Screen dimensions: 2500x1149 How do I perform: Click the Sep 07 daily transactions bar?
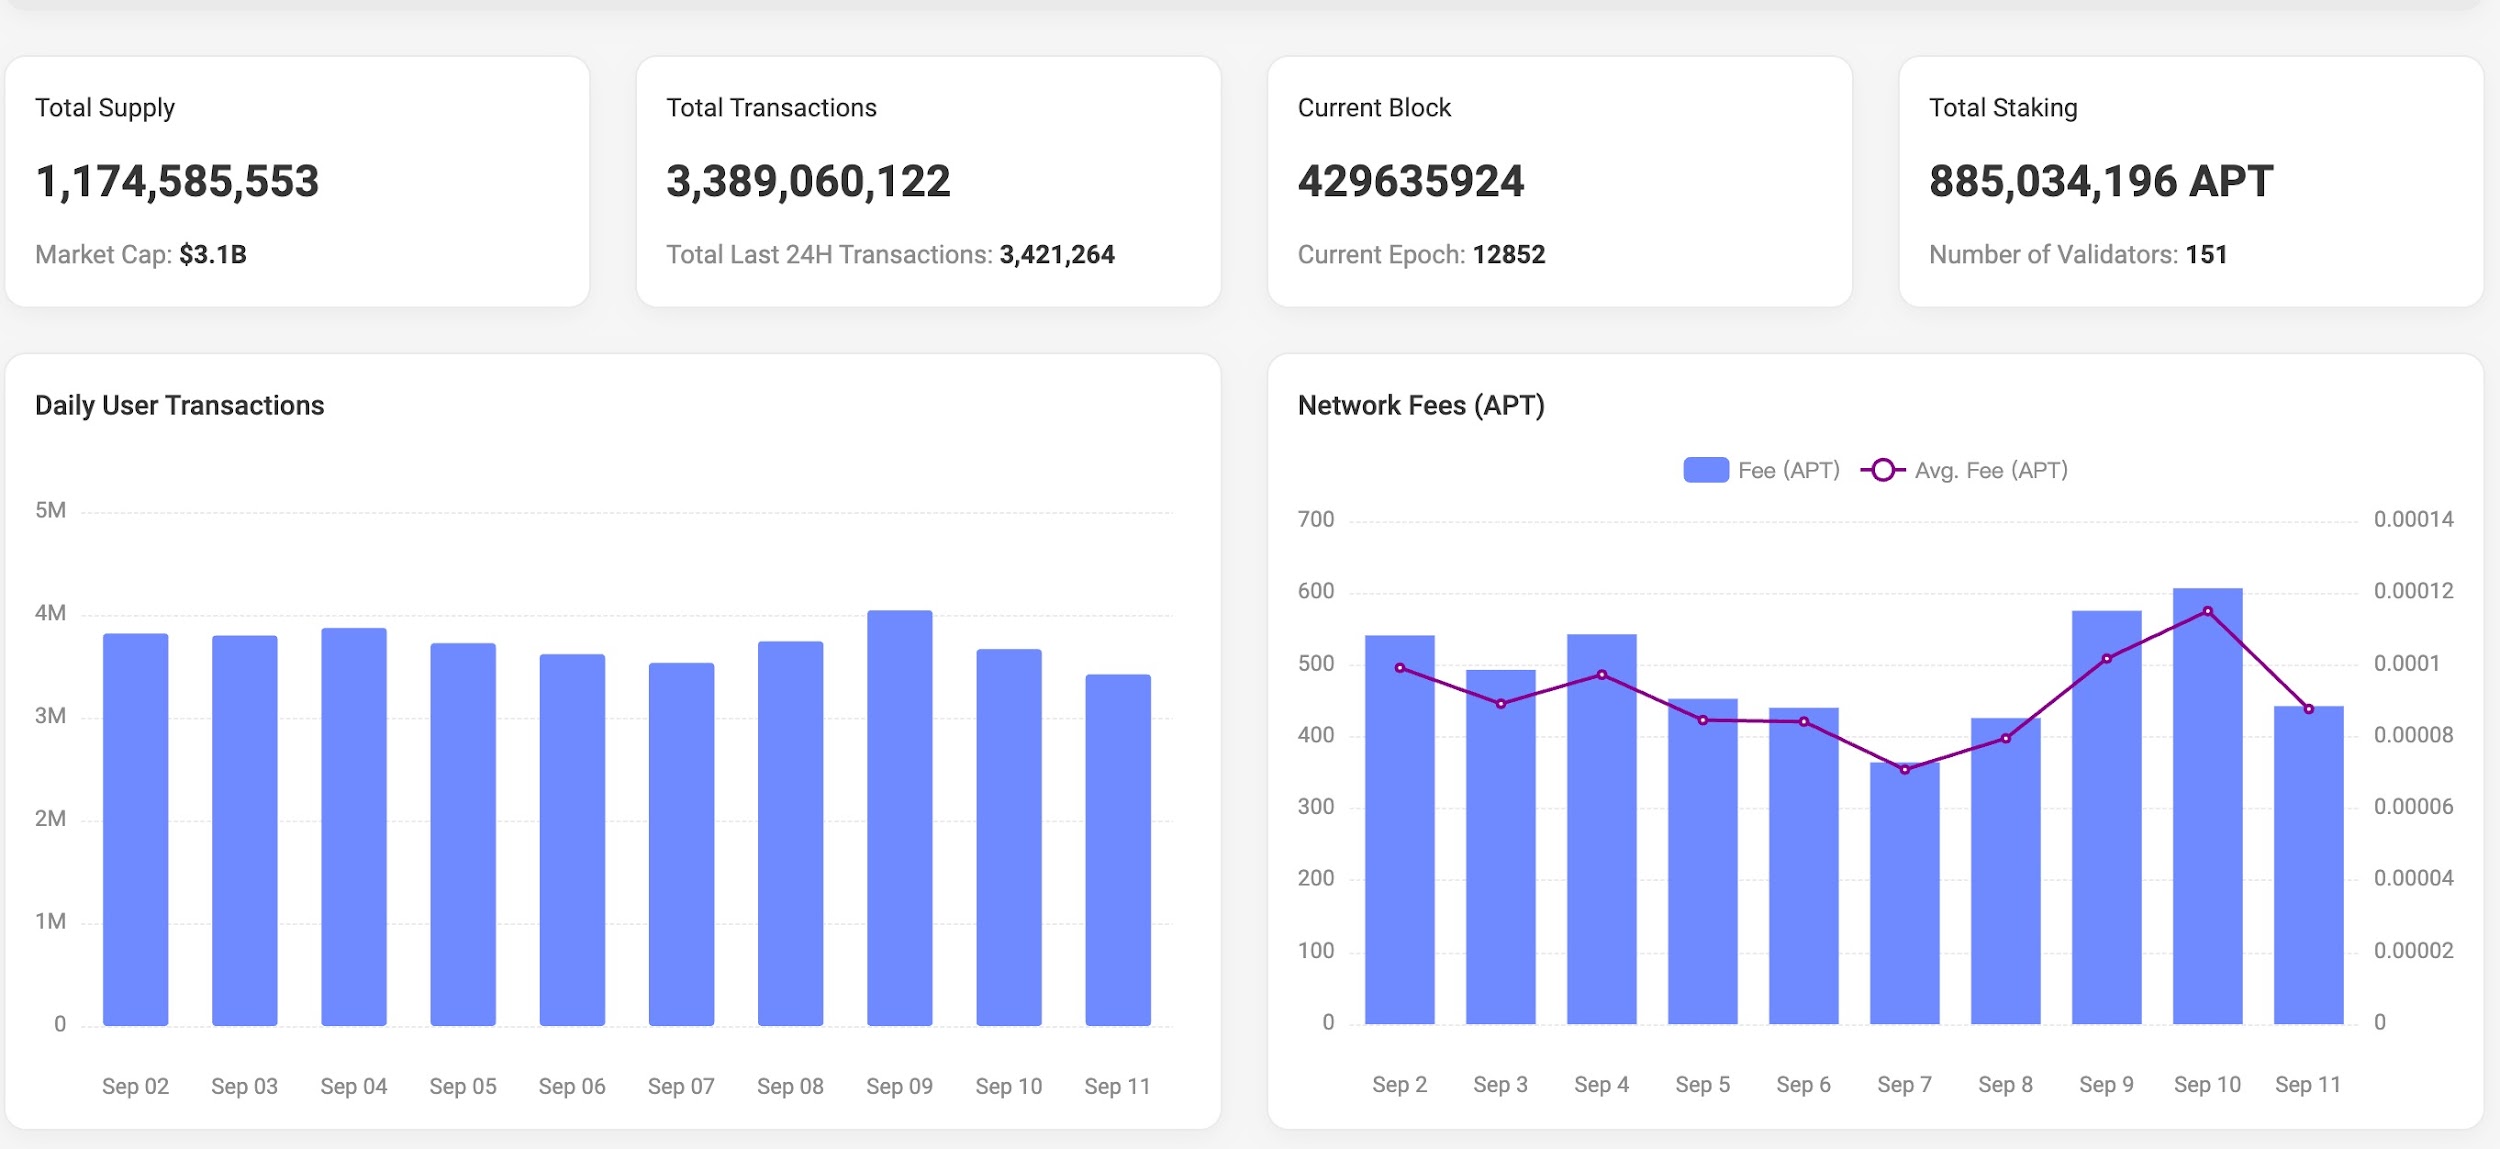681,845
